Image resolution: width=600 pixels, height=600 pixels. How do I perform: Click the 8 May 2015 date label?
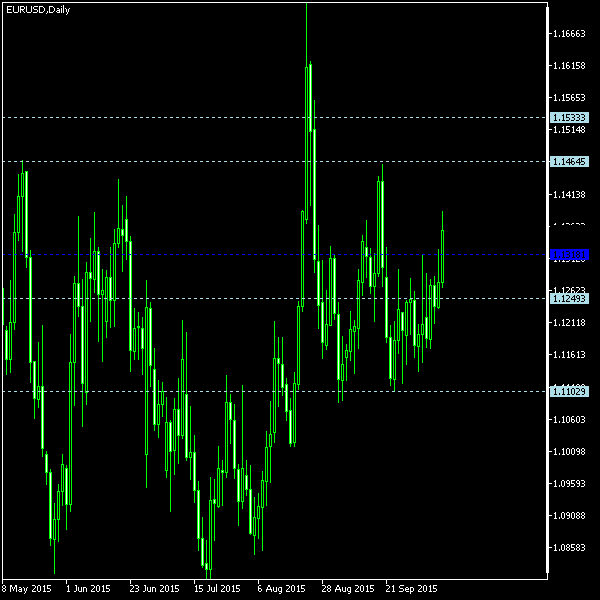point(26,589)
